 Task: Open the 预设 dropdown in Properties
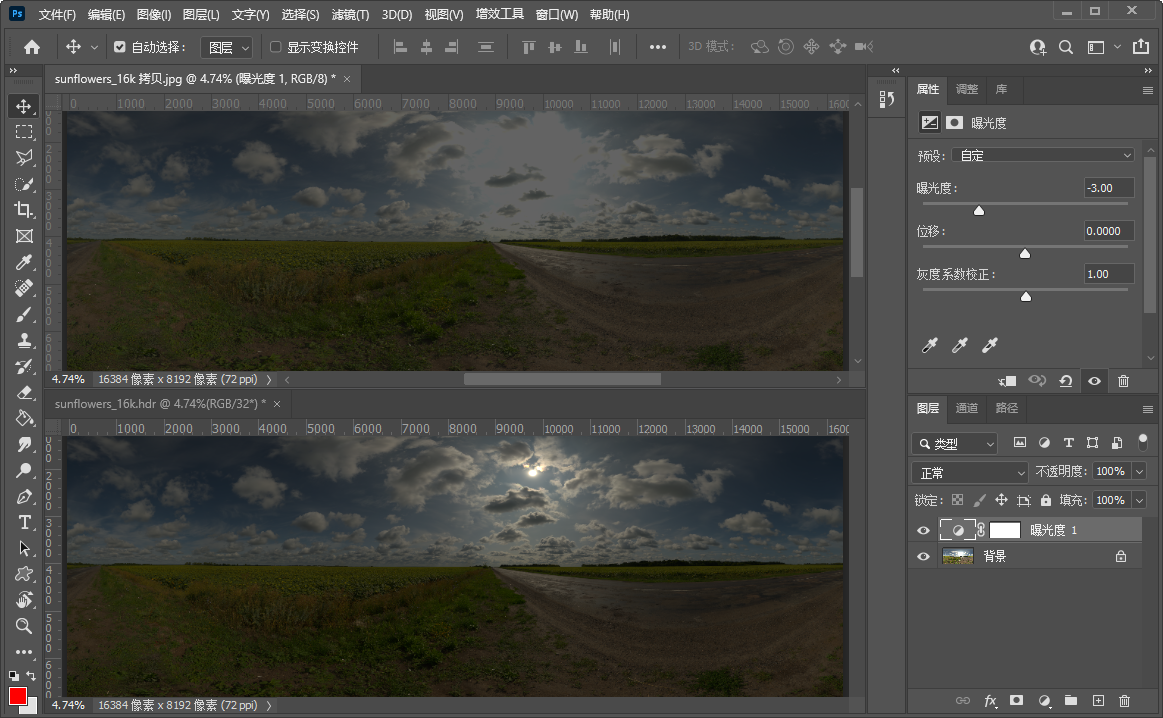coord(1042,155)
